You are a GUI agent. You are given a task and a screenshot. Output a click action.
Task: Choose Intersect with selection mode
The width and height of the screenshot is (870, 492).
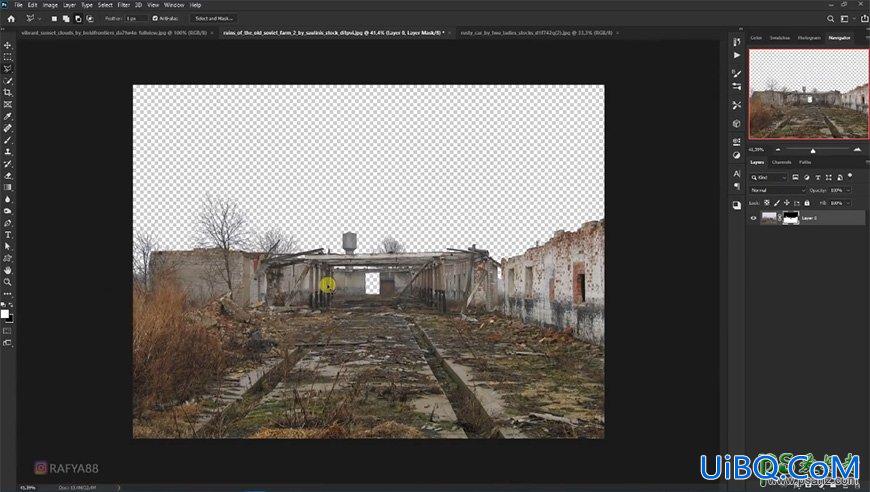(90, 18)
